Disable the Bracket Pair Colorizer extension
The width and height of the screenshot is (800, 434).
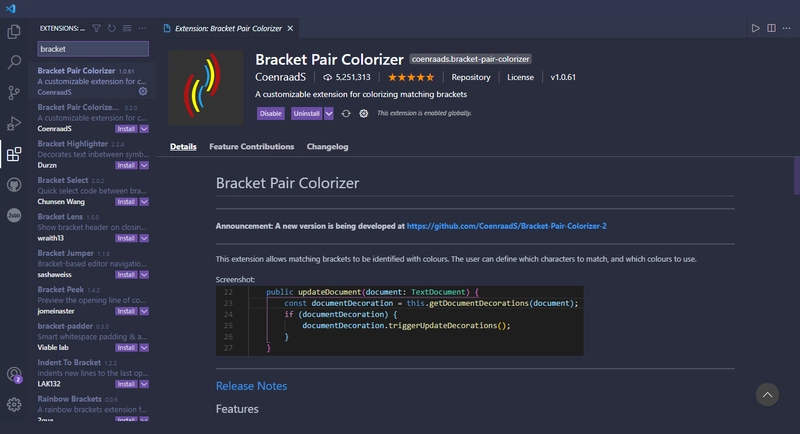coord(270,113)
